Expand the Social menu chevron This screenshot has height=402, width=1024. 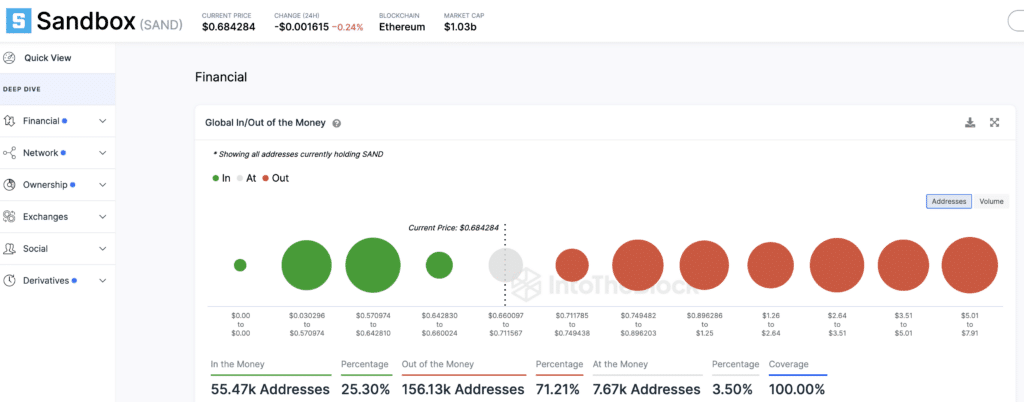pos(103,249)
